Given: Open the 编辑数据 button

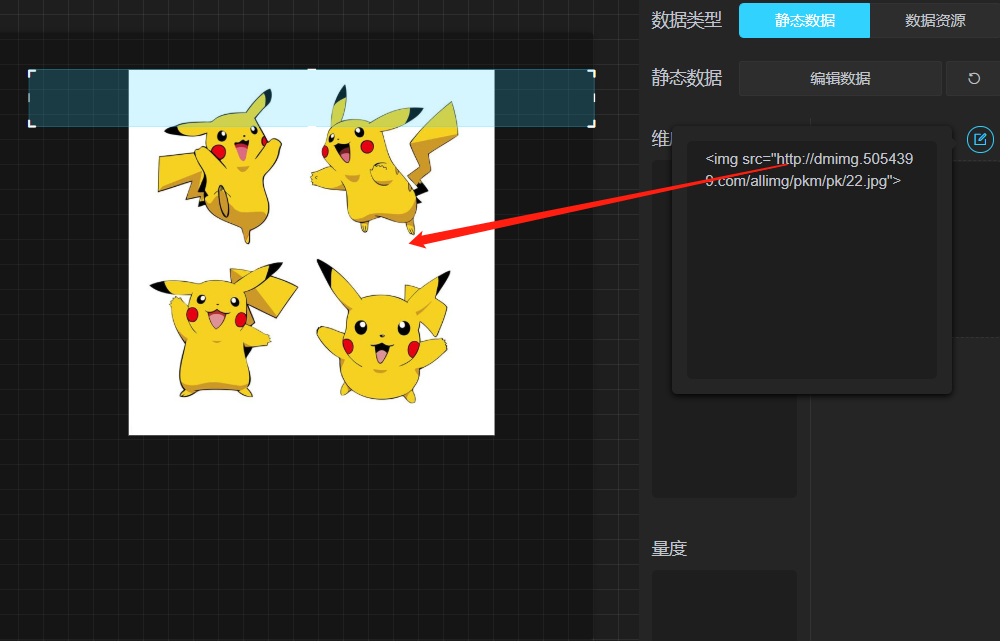Looking at the screenshot, I should pos(840,78).
